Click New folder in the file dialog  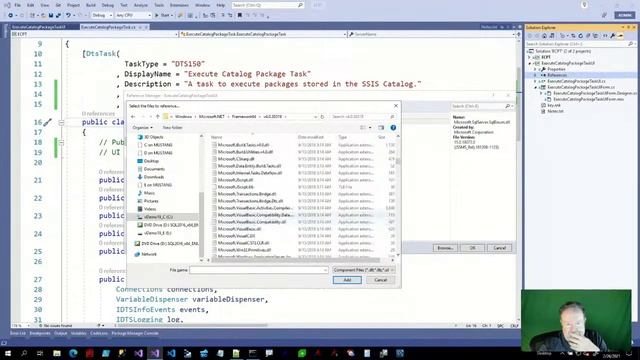(172, 128)
